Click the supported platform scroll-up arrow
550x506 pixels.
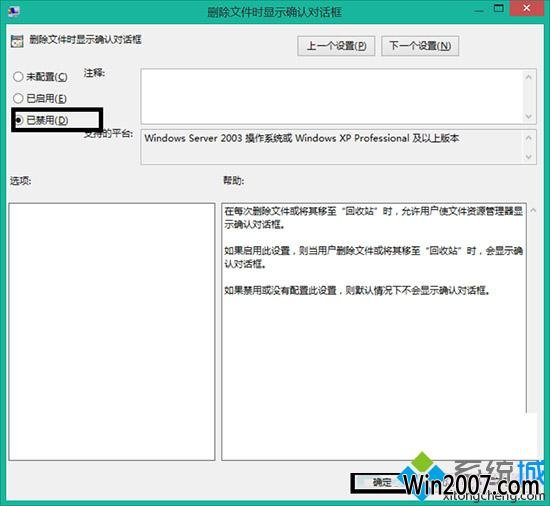(x=529, y=138)
